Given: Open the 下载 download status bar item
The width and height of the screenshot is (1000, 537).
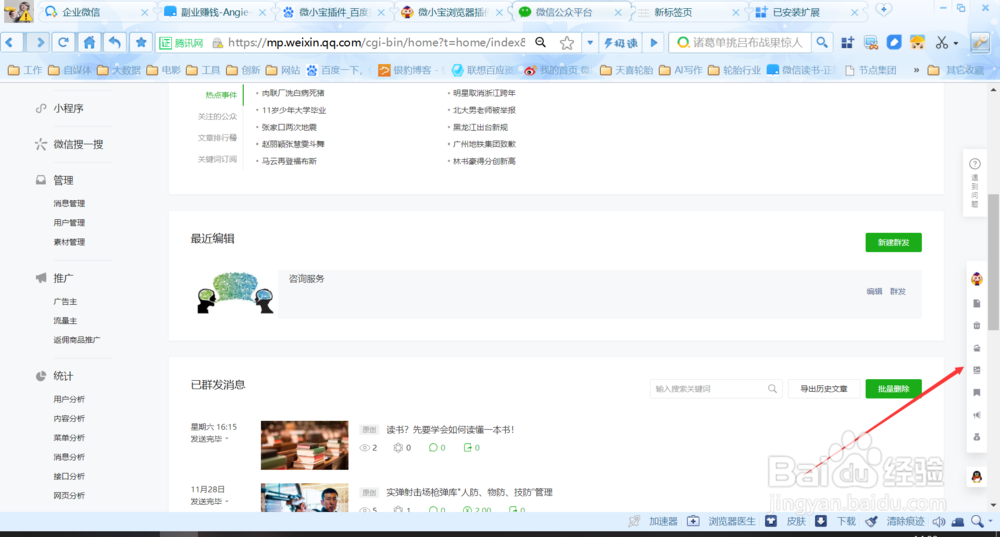Looking at the screenshot, I should [835, 521].
